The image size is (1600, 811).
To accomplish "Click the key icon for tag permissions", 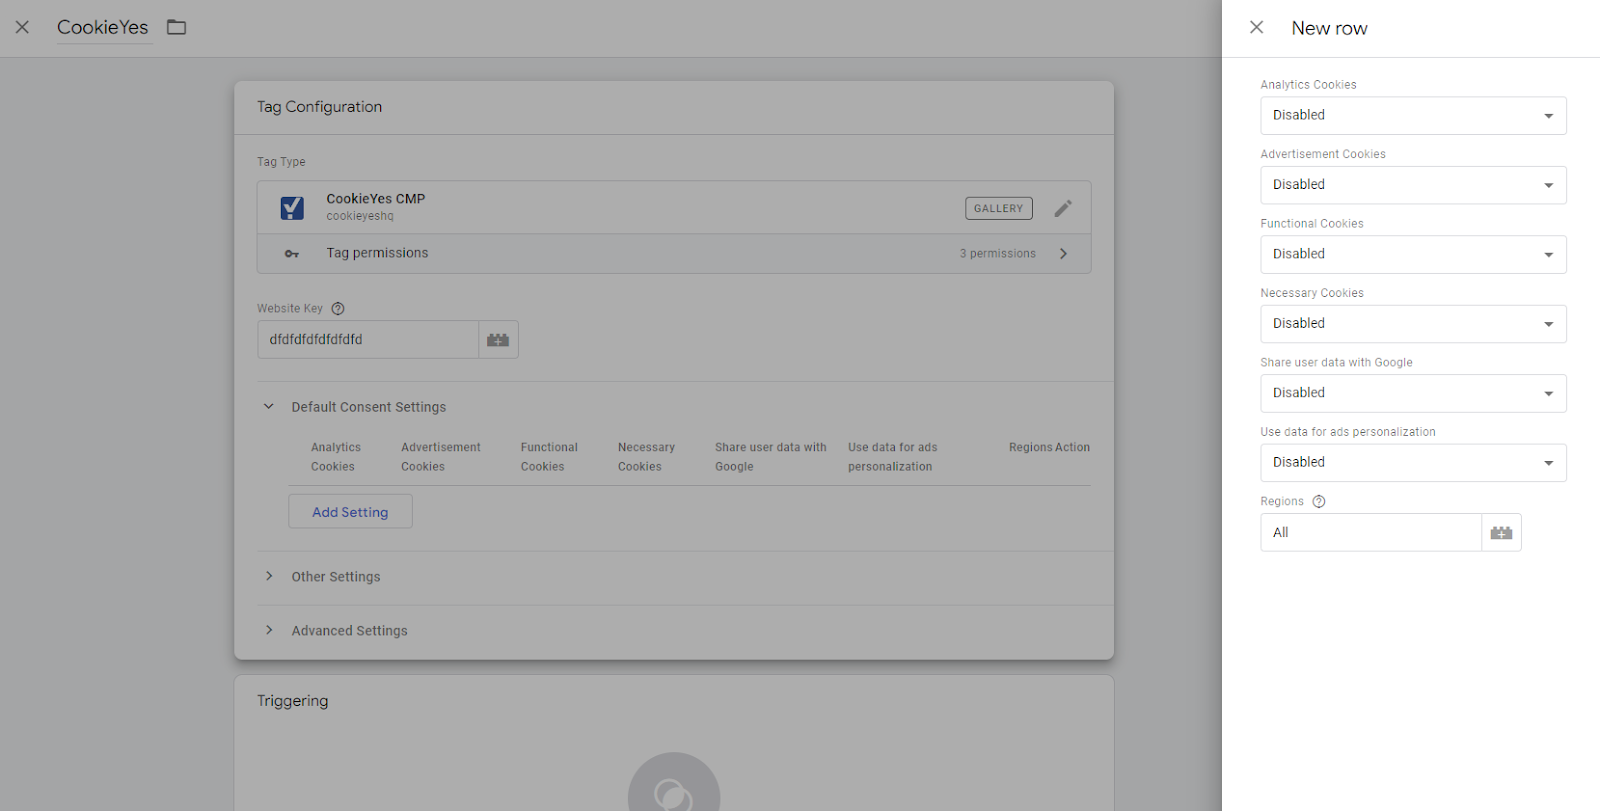I will point(292,254).
